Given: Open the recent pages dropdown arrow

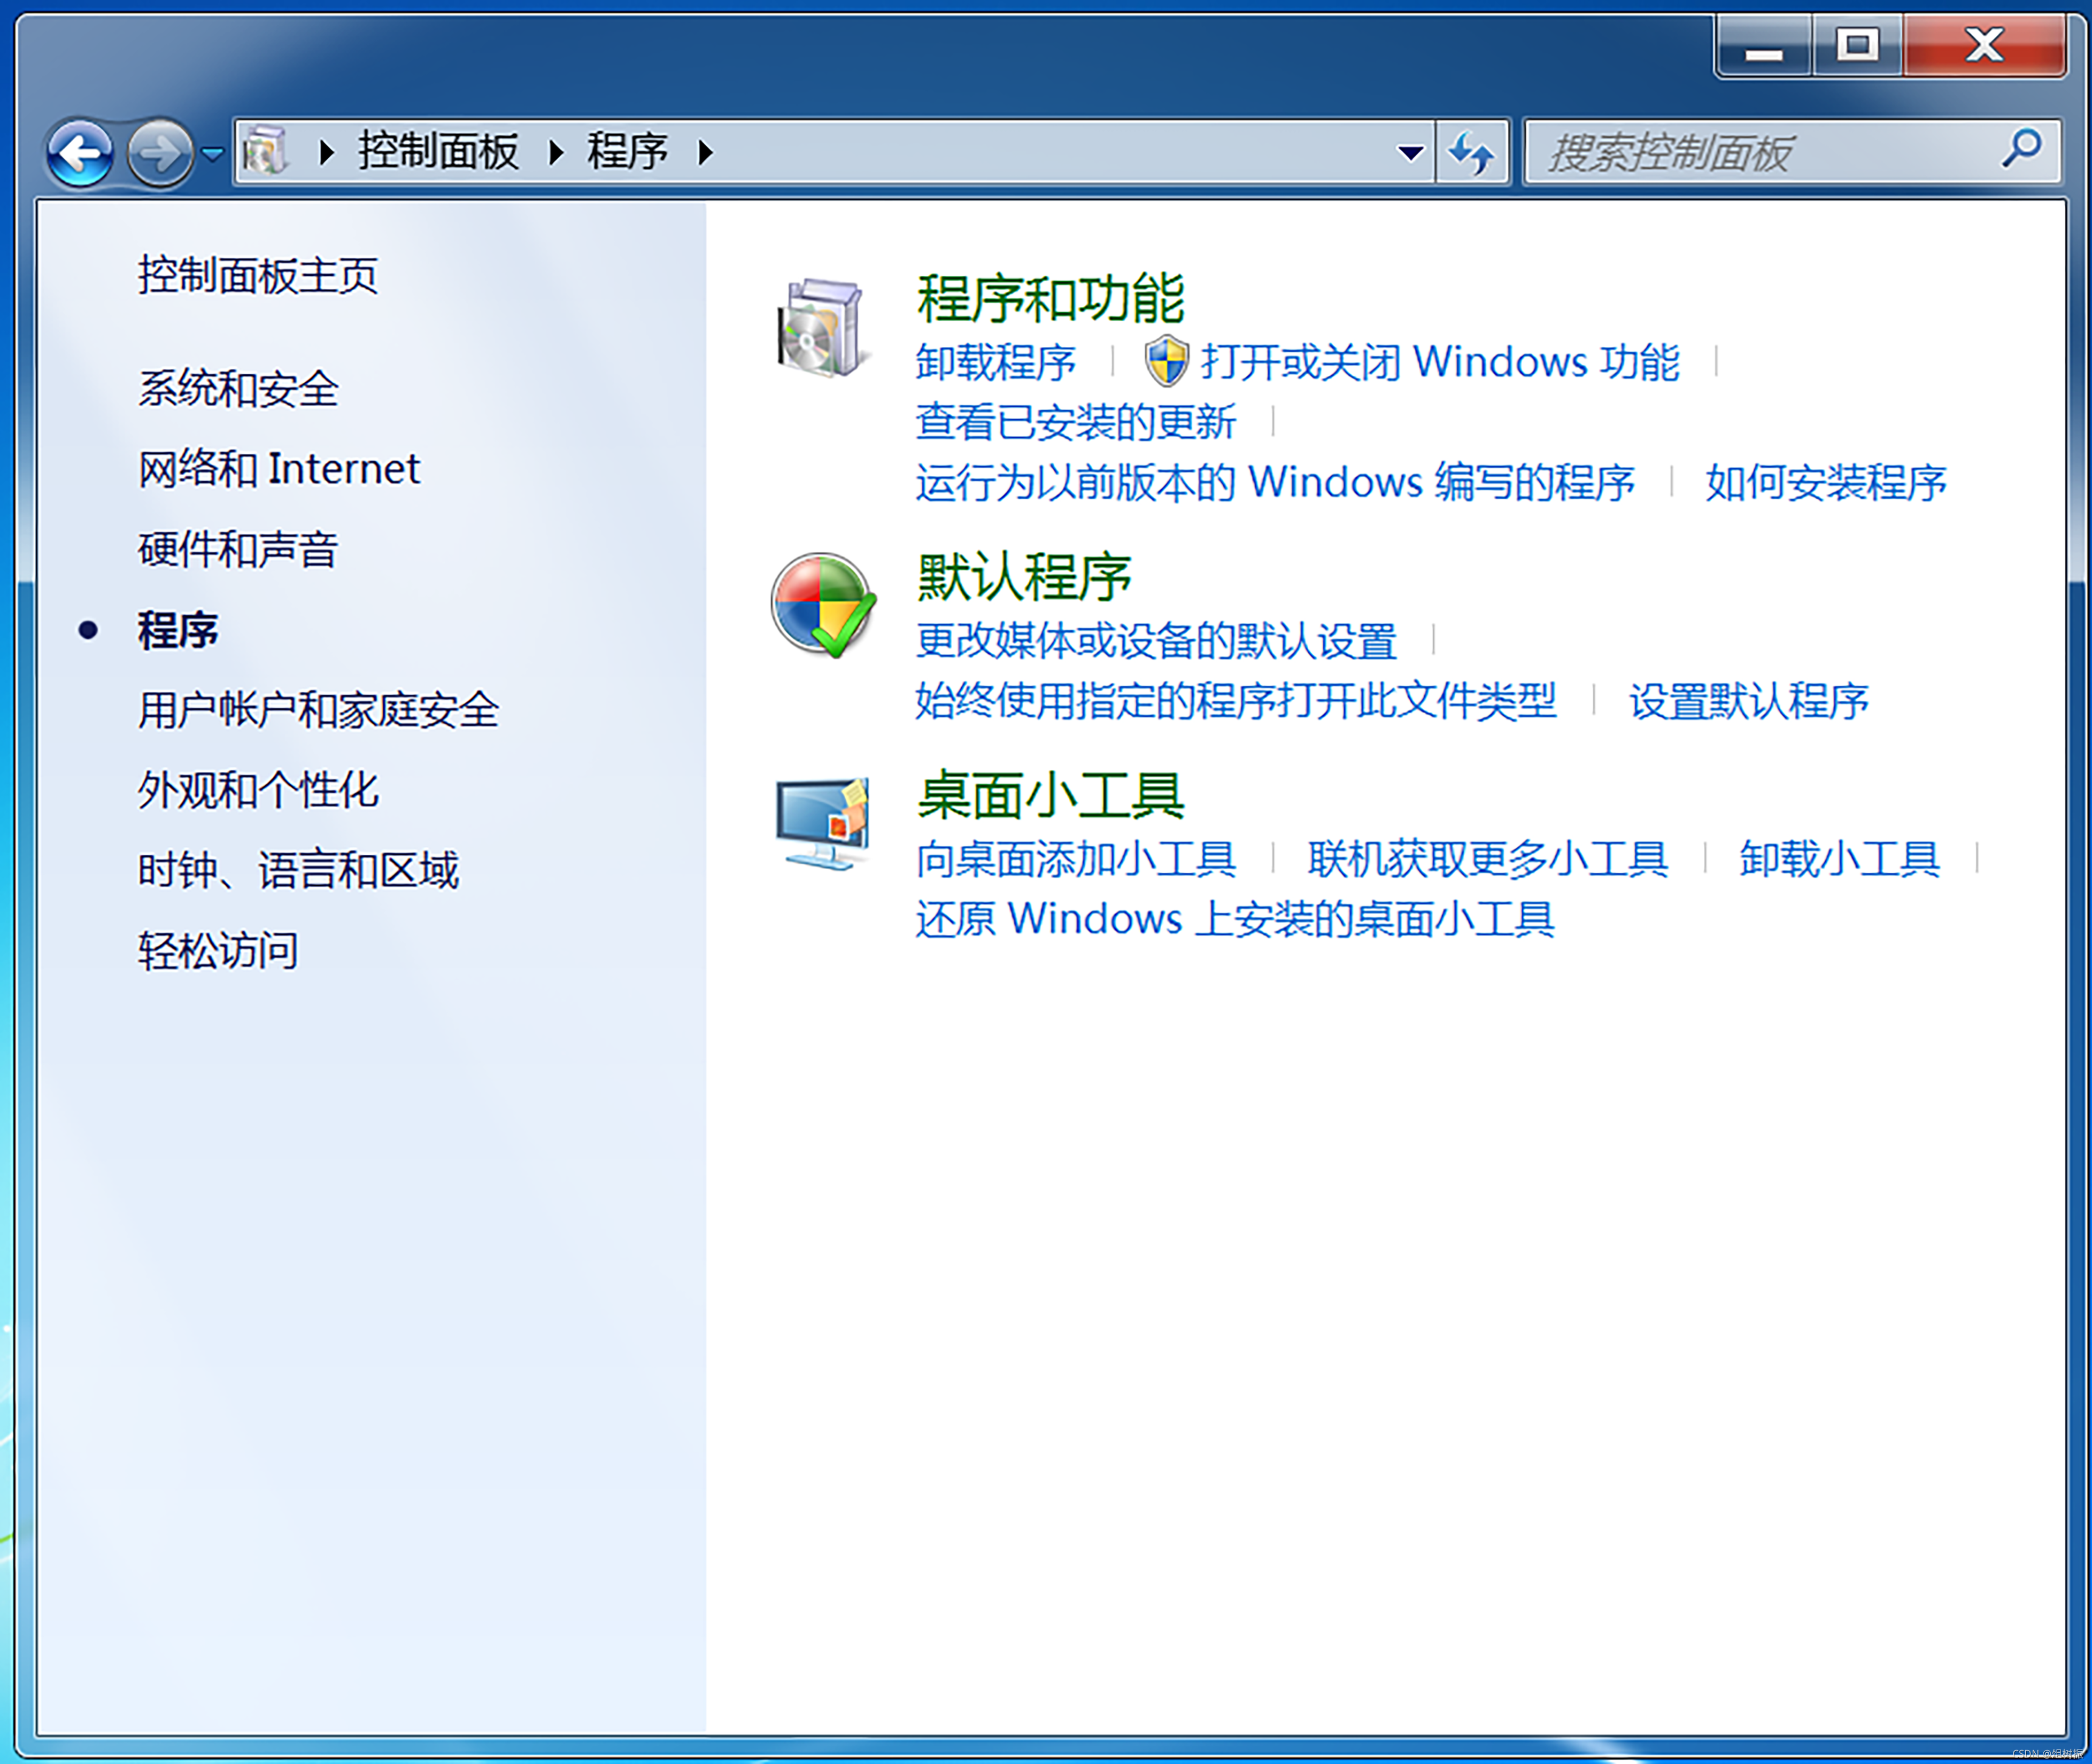Looking at the screenshot, I should point(213,154).
